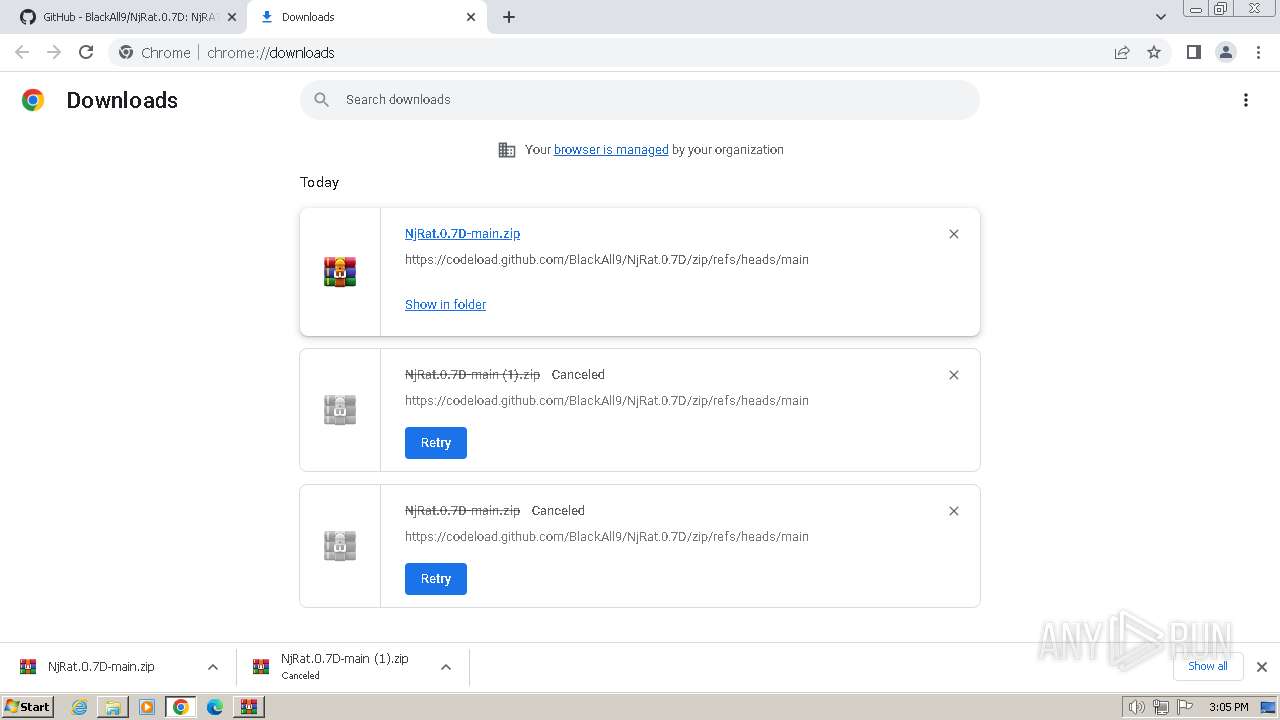Click the show desktop button
This screenshot has height=720, width=1280.
pos(1269,707)
